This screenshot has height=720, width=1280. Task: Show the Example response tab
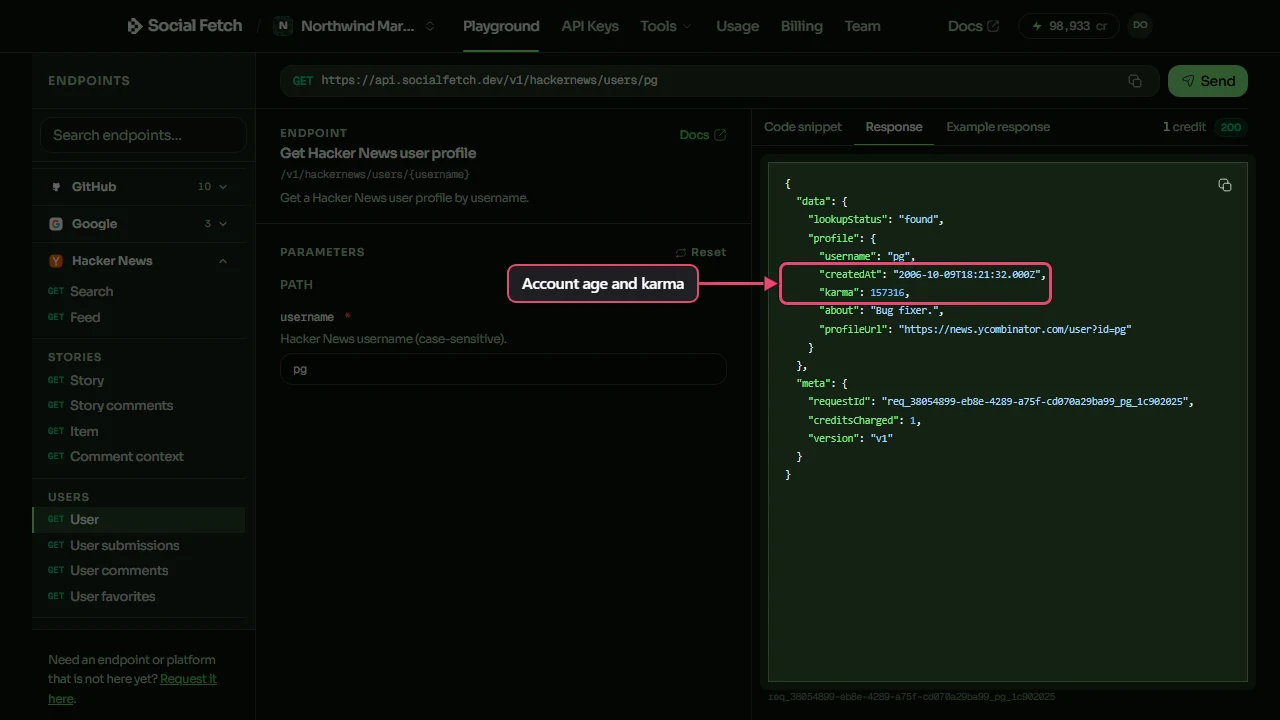click(998, 127)
